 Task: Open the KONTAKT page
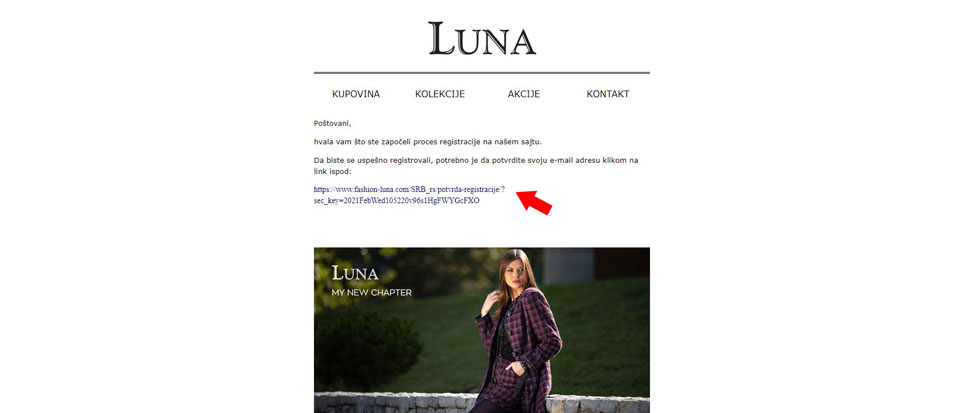(x=607, y=94)
